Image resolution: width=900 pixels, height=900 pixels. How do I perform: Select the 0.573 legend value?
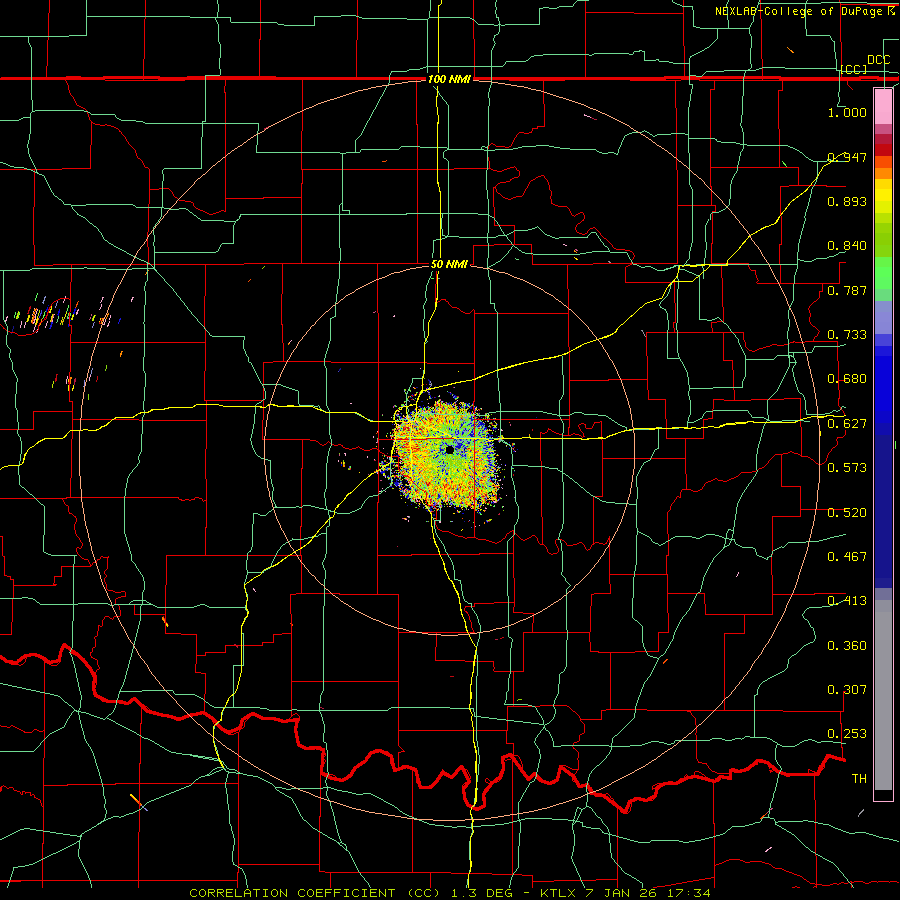pos(847,467)
